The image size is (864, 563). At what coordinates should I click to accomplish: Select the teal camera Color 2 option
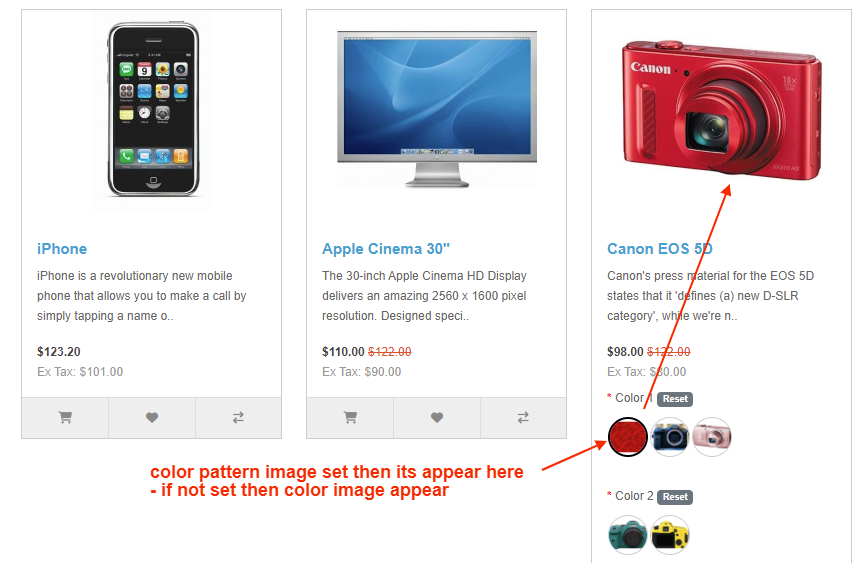(x=628, y=535)
